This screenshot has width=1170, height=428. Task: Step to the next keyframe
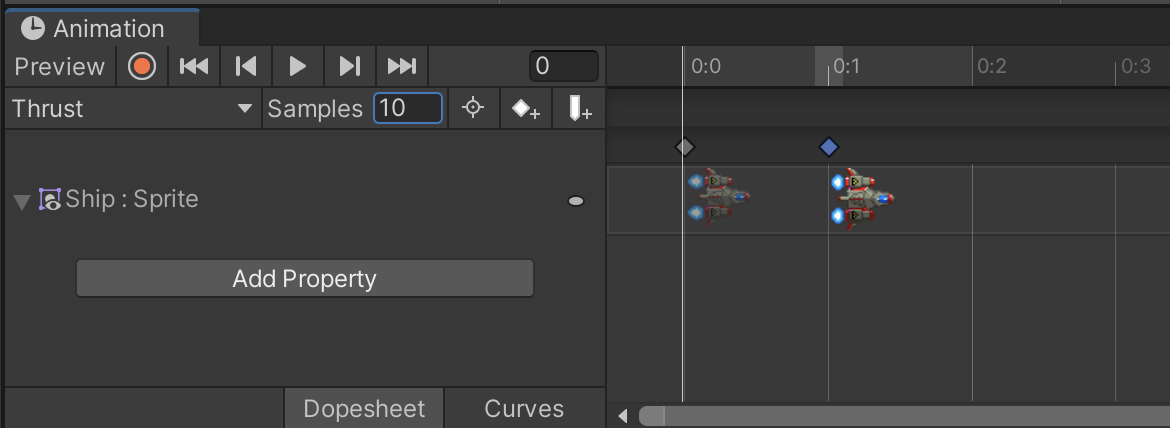pyautogui.click(x=349, y=67)
